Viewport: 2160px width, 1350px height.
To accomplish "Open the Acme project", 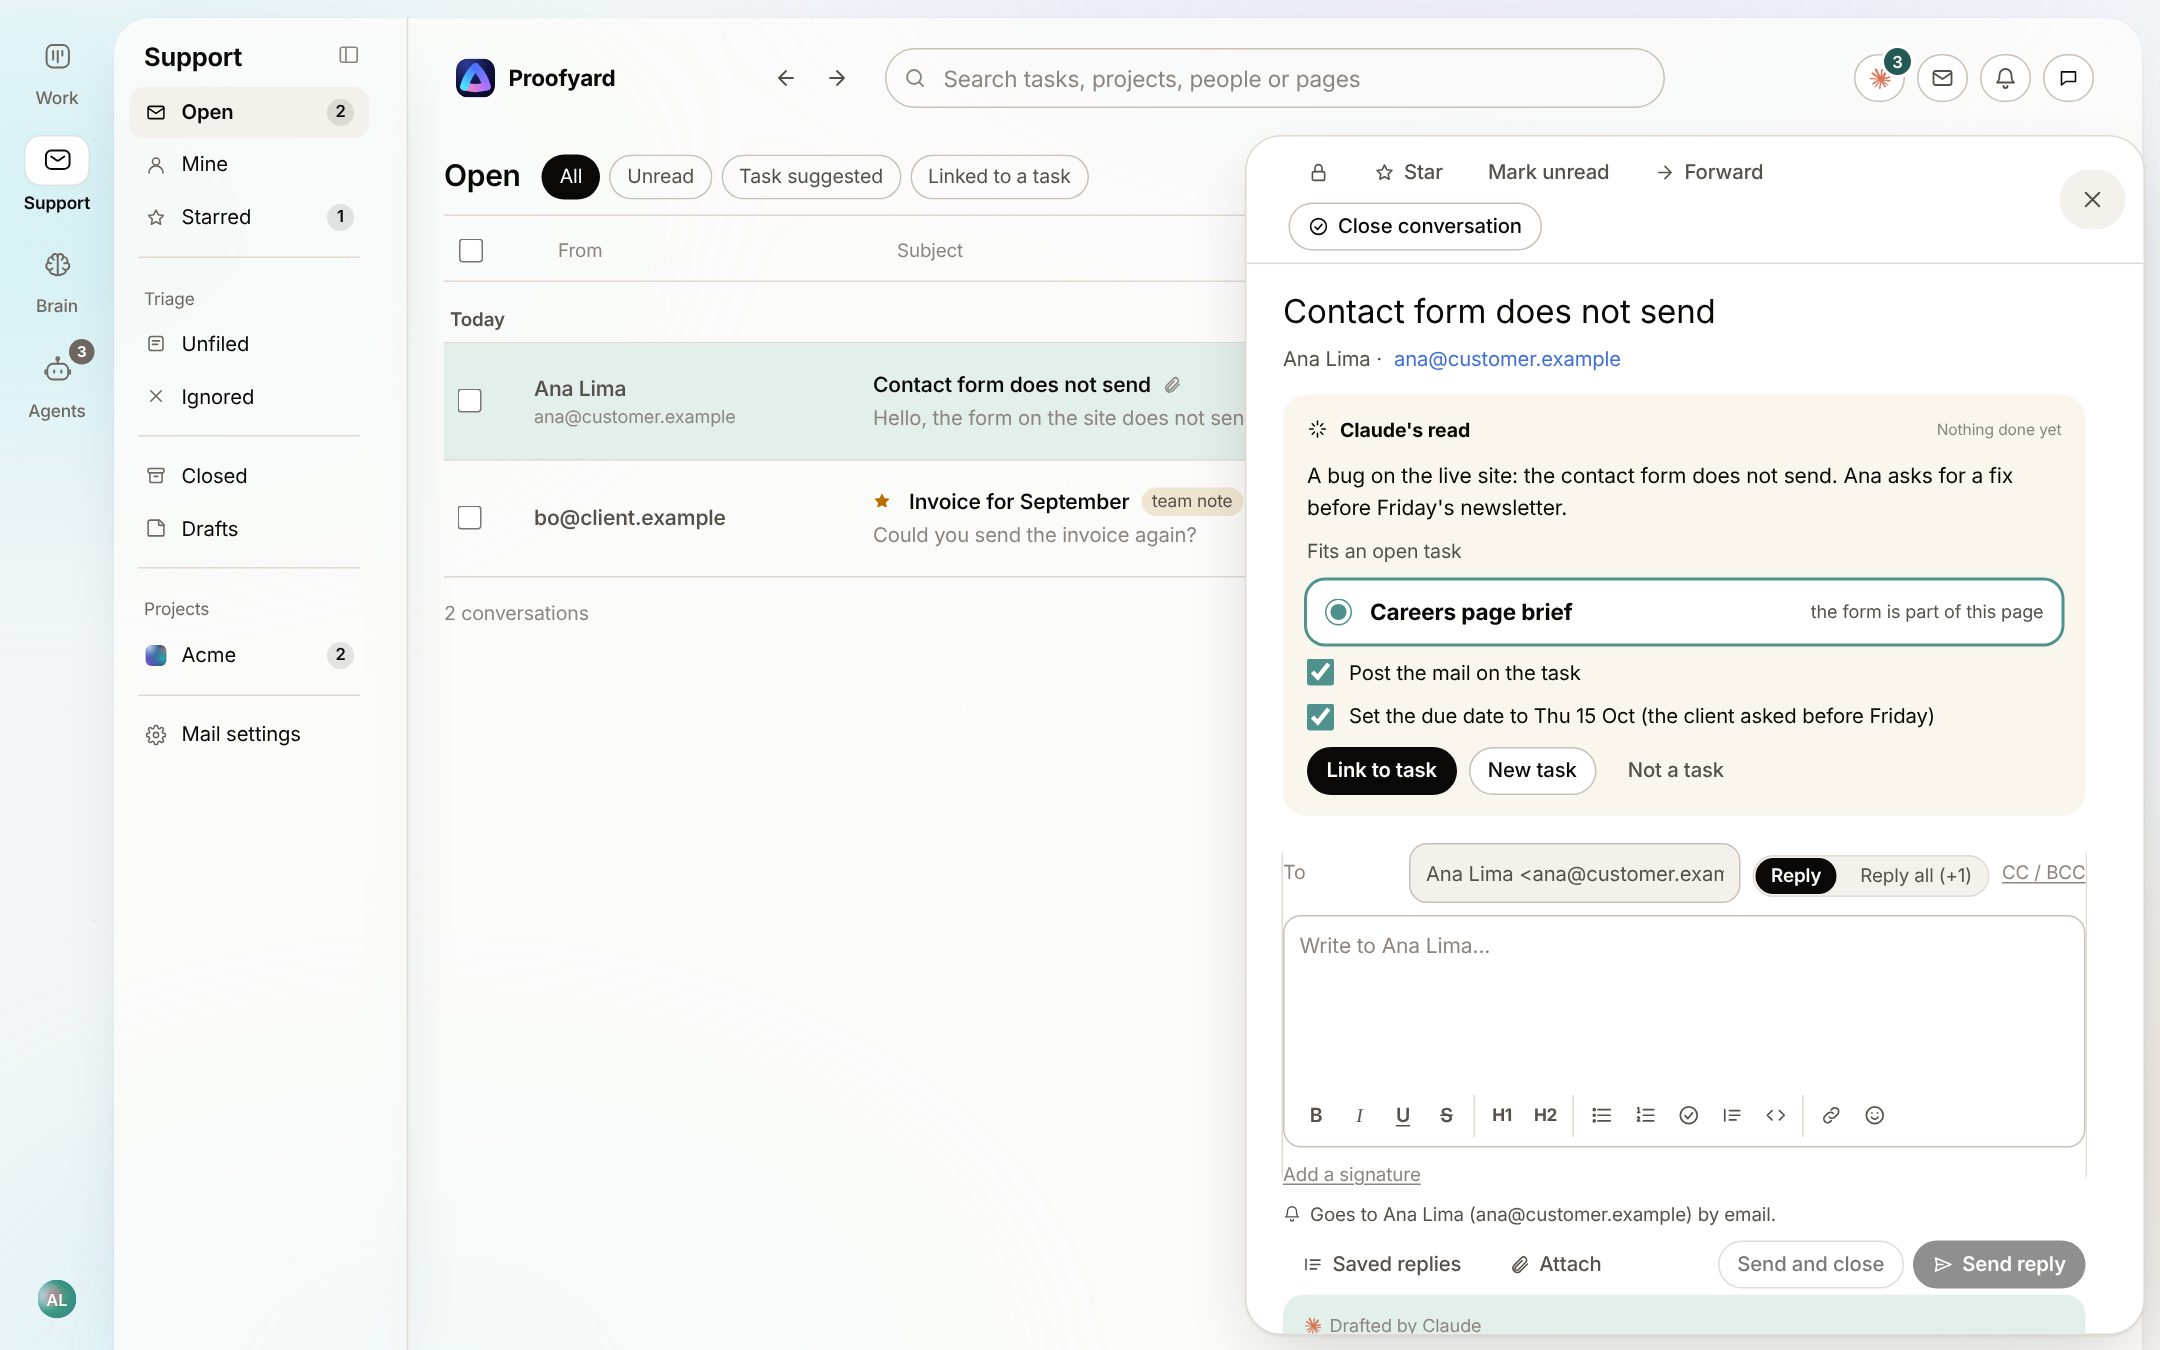I will tap(249, 655).
